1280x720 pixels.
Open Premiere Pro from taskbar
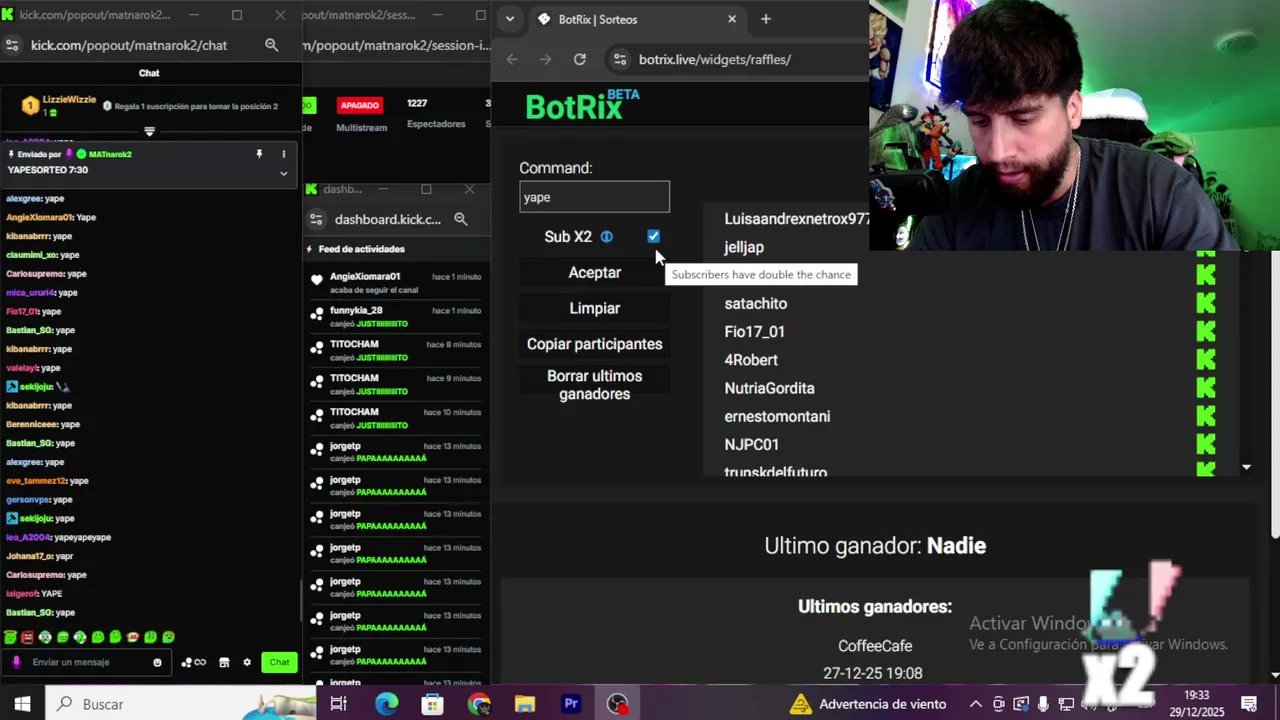point(571,704)
